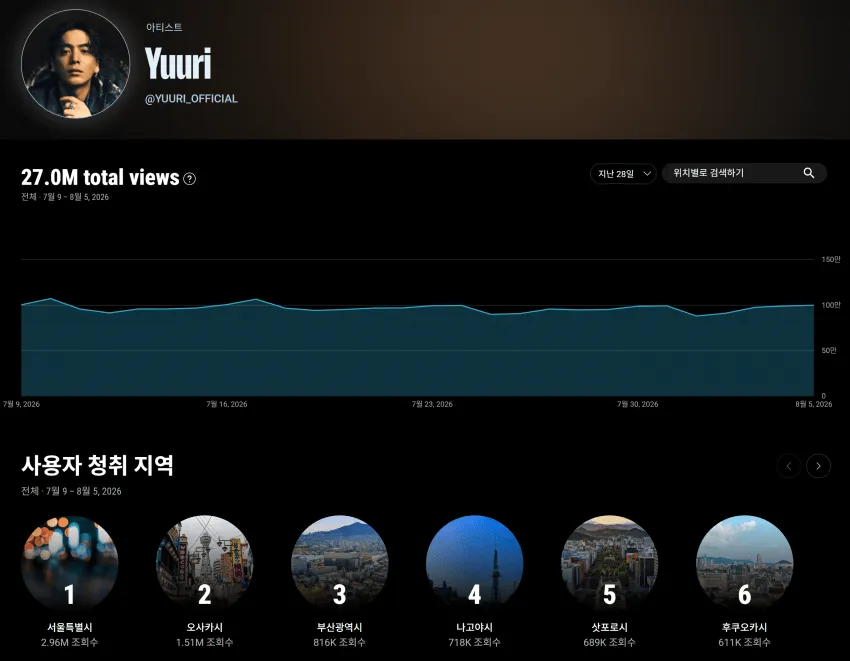Image resolution: width=850 pixels, height=661 pixels.
Task: Go to next page of listening regions
Action: click(818, 466)
